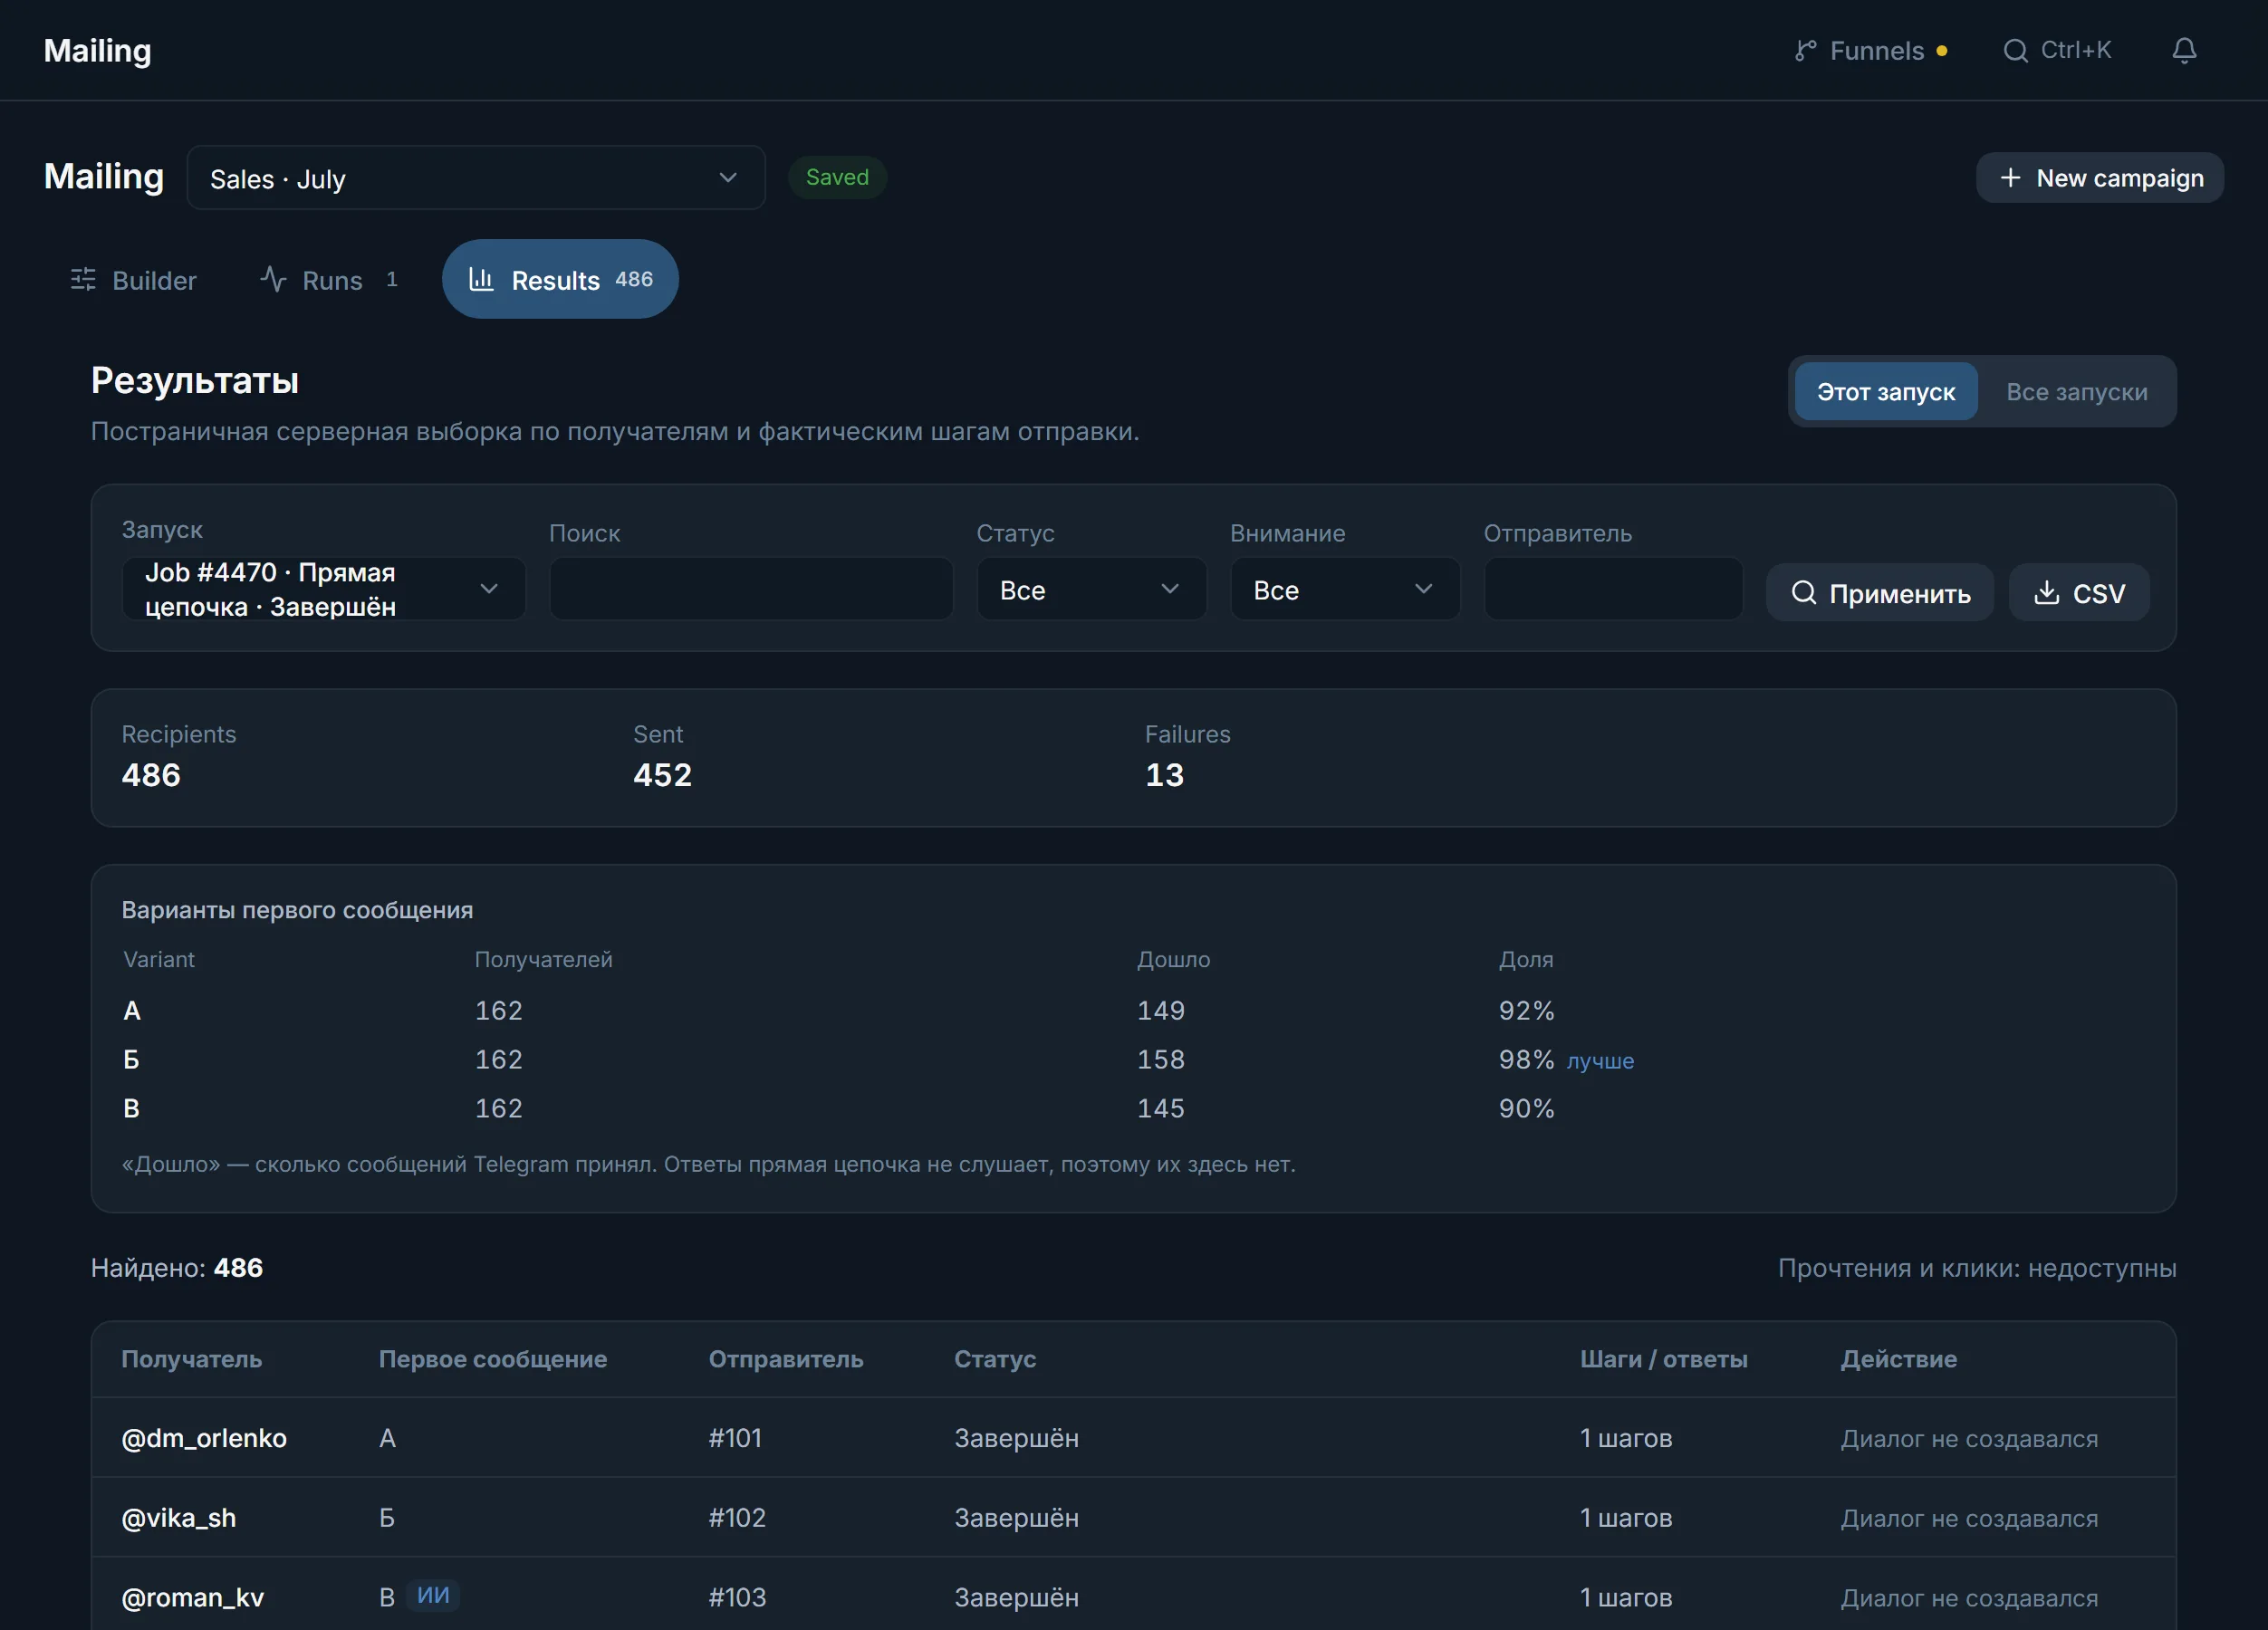This screenshot has width=2268, height=1630.
Task: Select the Этот запуск toggle option
Action: [x=1885, y=392]
